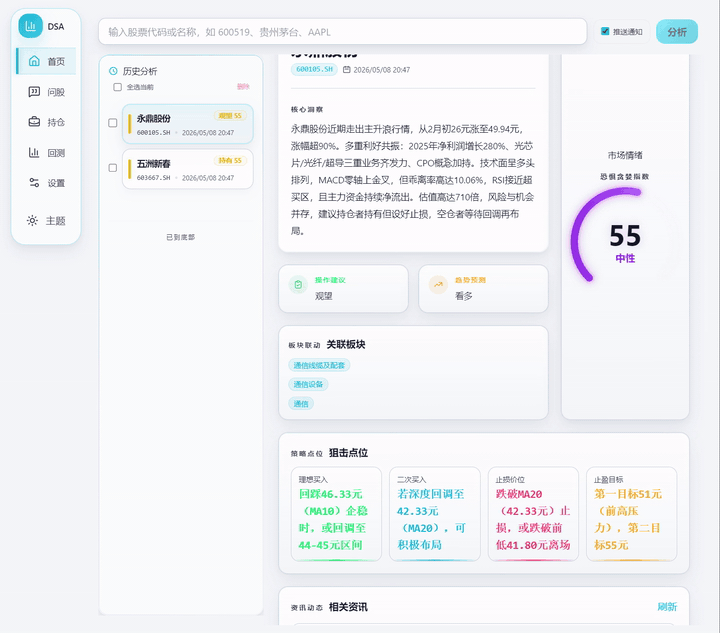Click the 设置 sliders icon
The width and height of the screenshot is (720, 633).
pos(34,183)
